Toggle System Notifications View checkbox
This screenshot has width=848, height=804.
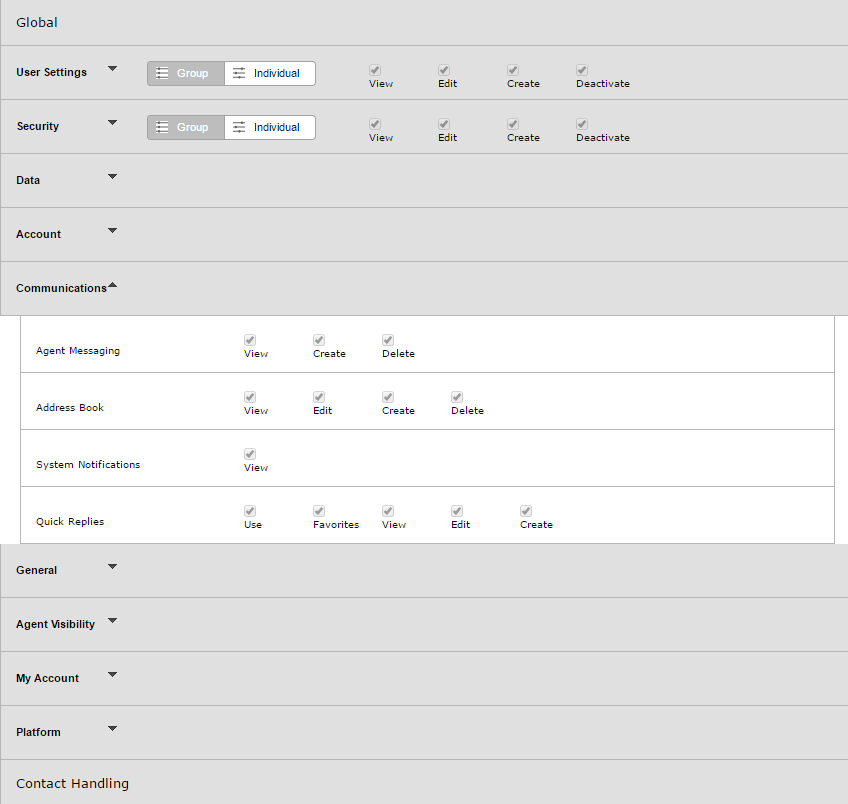250,454
